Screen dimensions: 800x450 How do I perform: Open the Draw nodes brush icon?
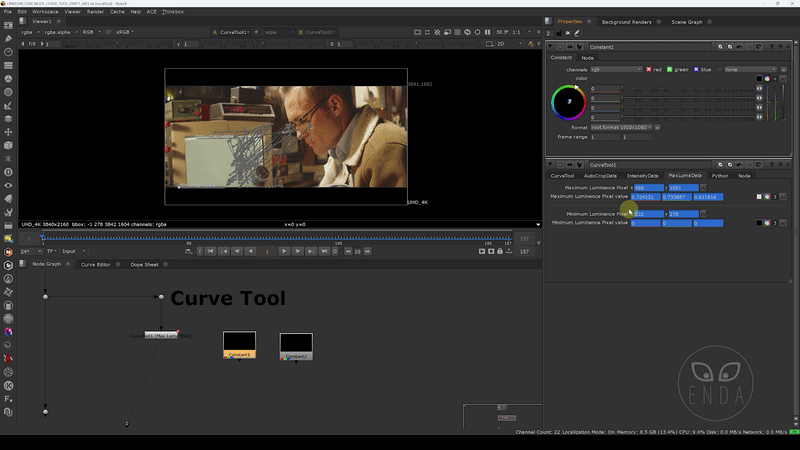8,39
